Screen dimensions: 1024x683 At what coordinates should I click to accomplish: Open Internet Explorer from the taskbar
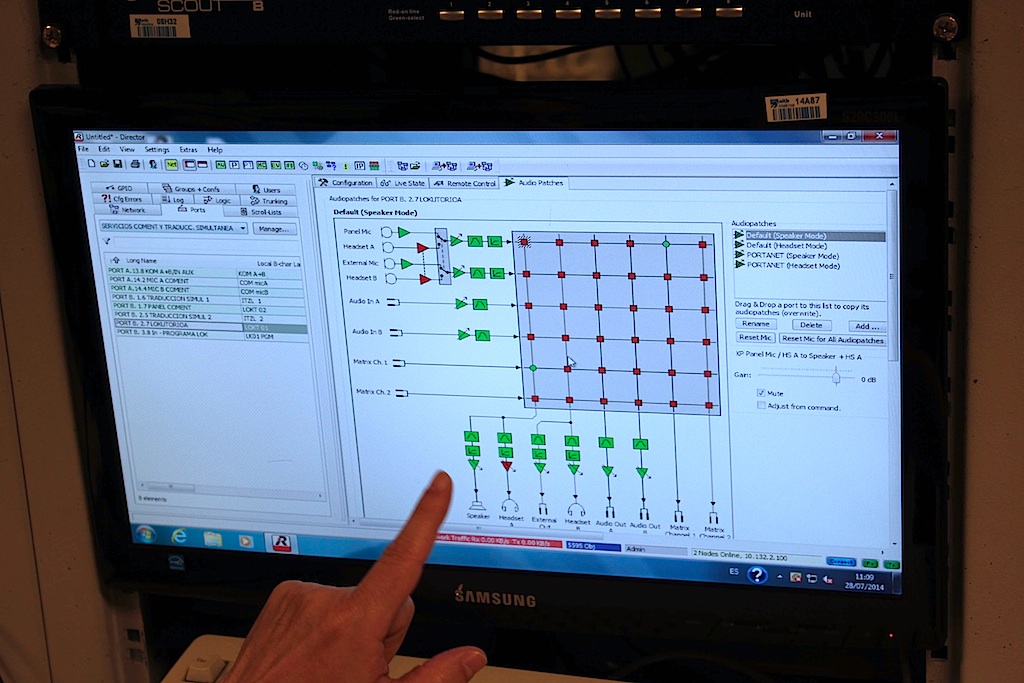pos(178,537)
